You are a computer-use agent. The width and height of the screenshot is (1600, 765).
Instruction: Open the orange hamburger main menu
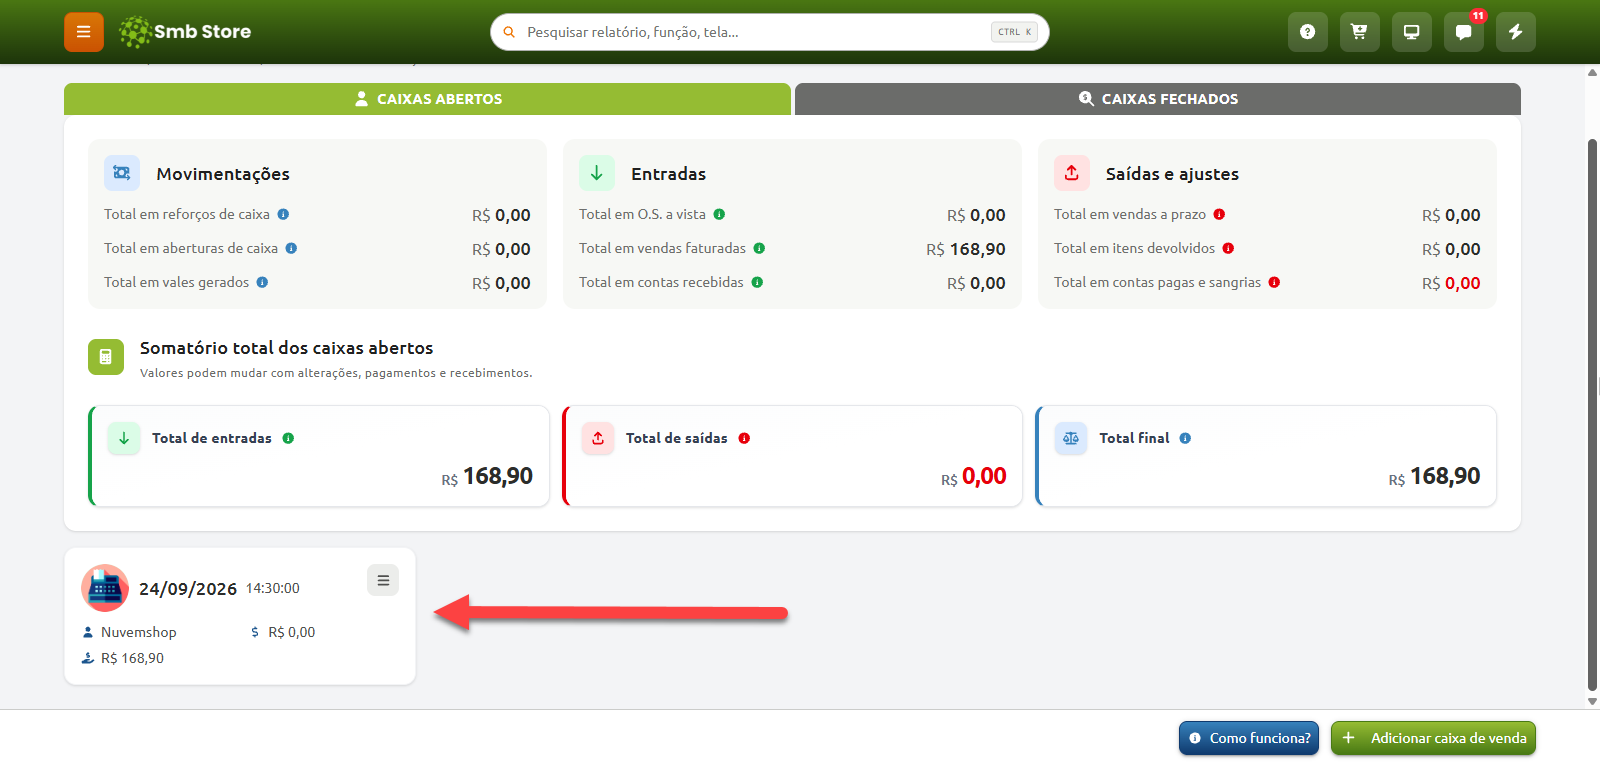tap(84, 32)
